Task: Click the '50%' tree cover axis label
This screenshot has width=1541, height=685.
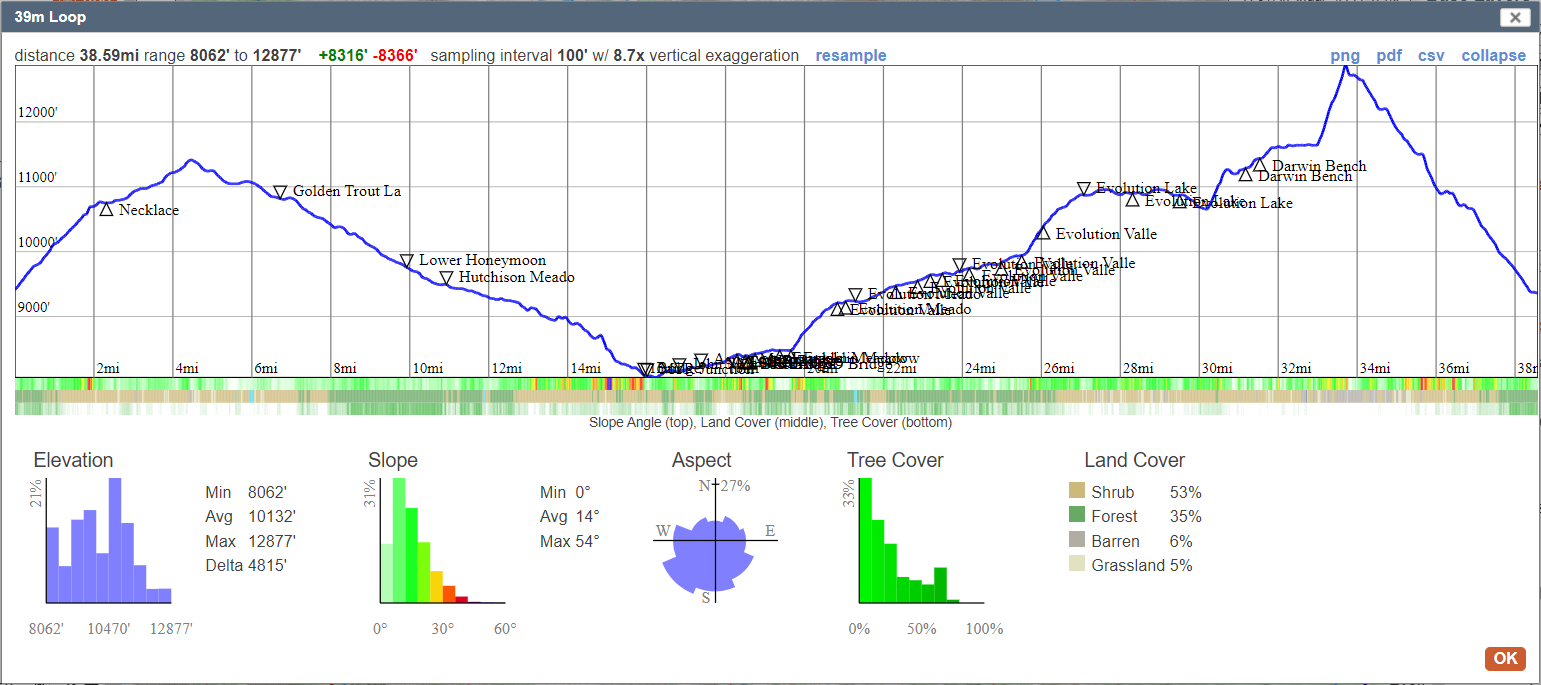Action: point(922,629)
